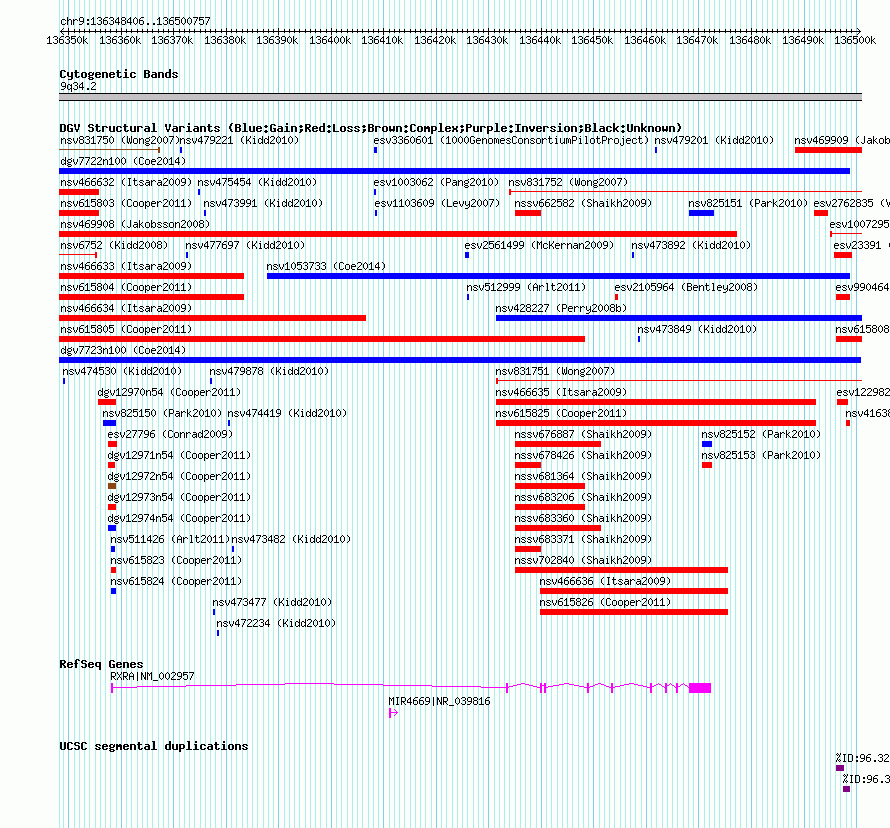Image resolution: width=890 pixels, height=828 pixels.
Task: Open the nsv473477 (Kidd2010) label
Action: click(x=272, y=602)
